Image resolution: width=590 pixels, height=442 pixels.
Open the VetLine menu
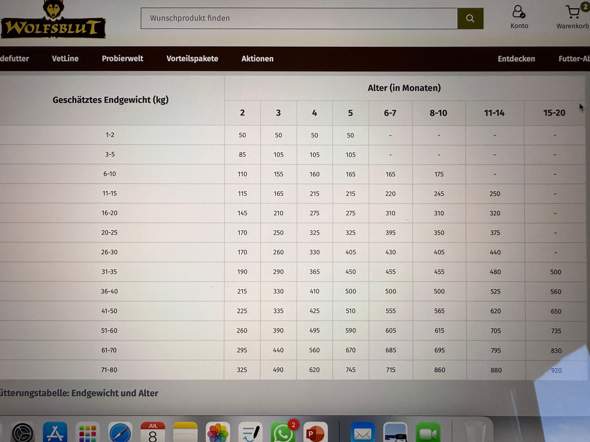pyautogui.click(x=65, y=59)
